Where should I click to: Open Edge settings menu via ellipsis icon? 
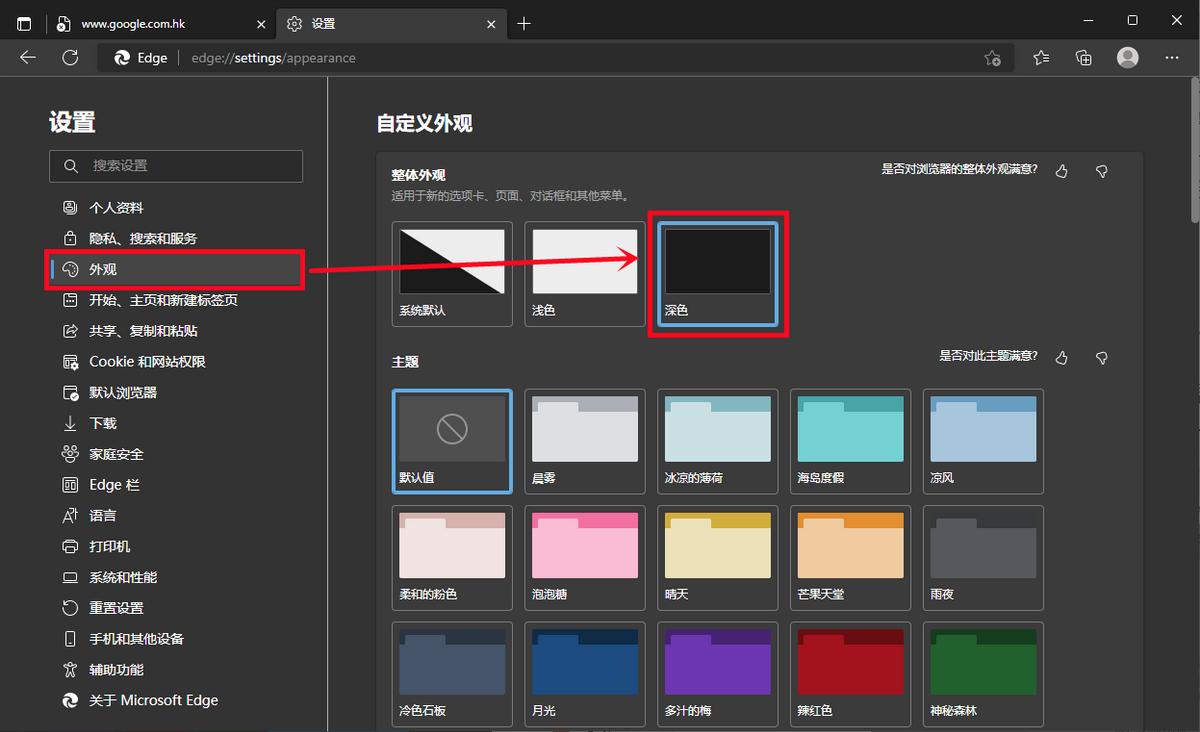(x=1172, y=58)
